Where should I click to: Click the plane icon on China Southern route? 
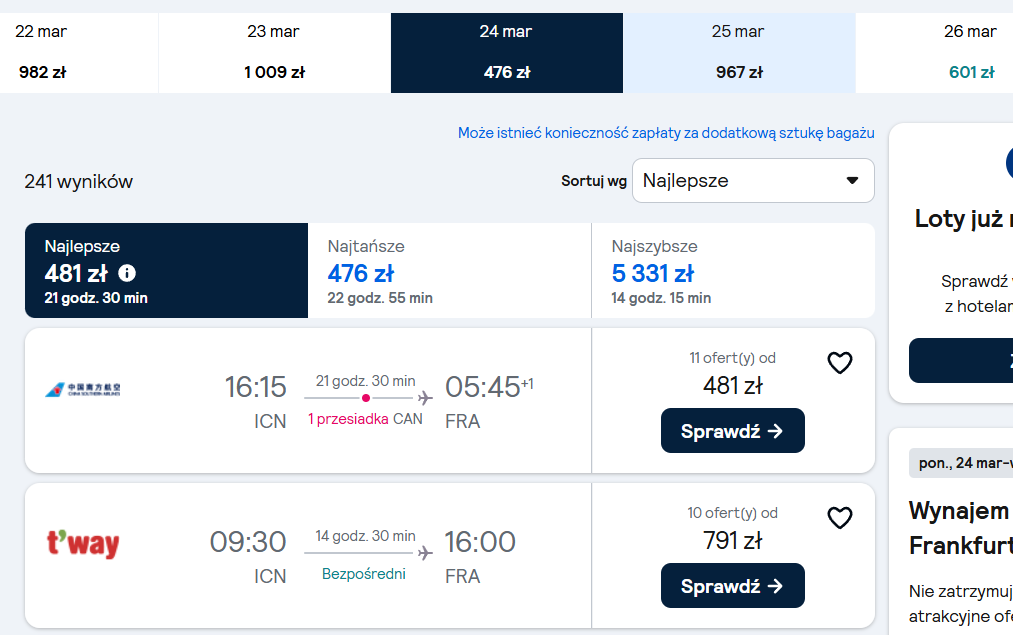[x=425, y=398]
